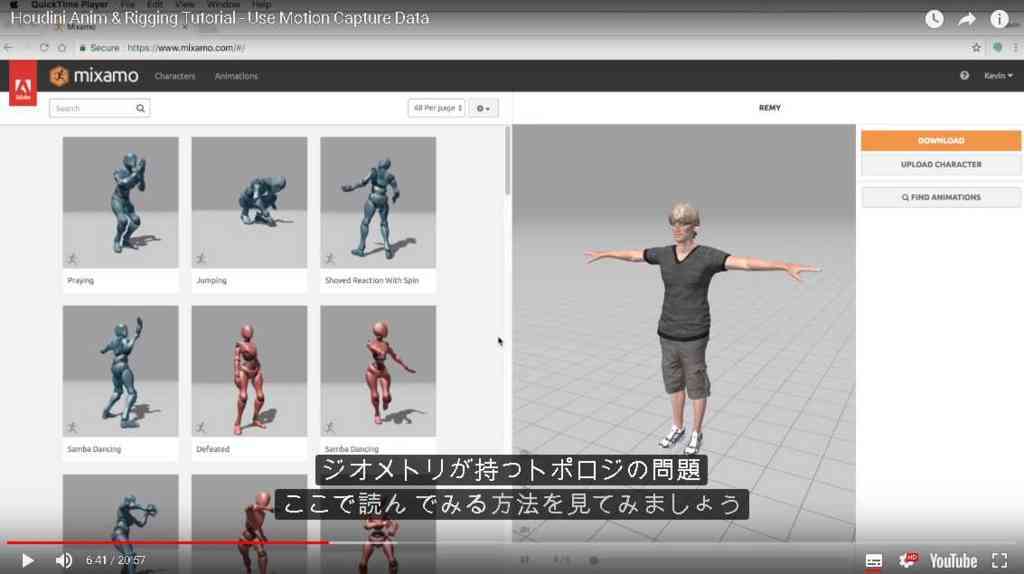Bookmark the page with the star icon

point(976,48)
